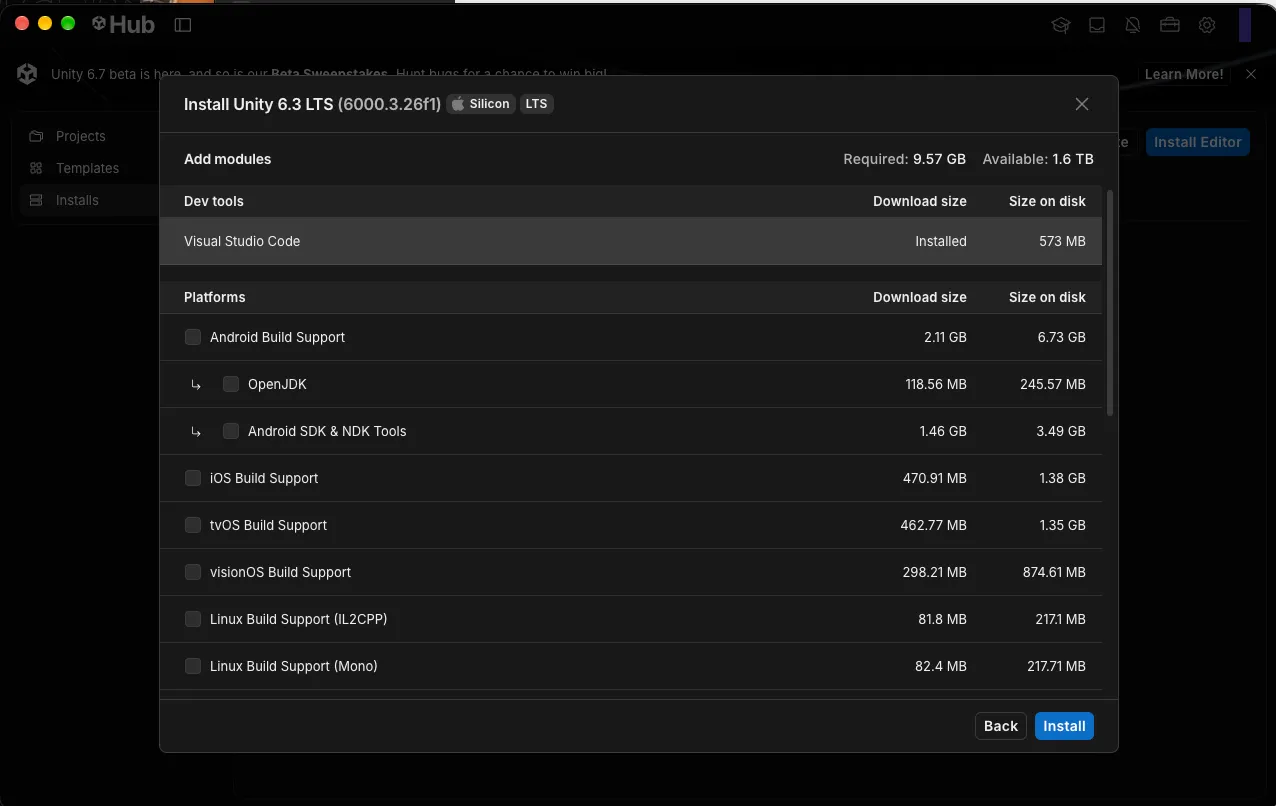Click the 81.8 MB Linux IL2CPP size
The width and height of the screenshot is (1276, 806).
pyautogui.click(x=942, y=619)
